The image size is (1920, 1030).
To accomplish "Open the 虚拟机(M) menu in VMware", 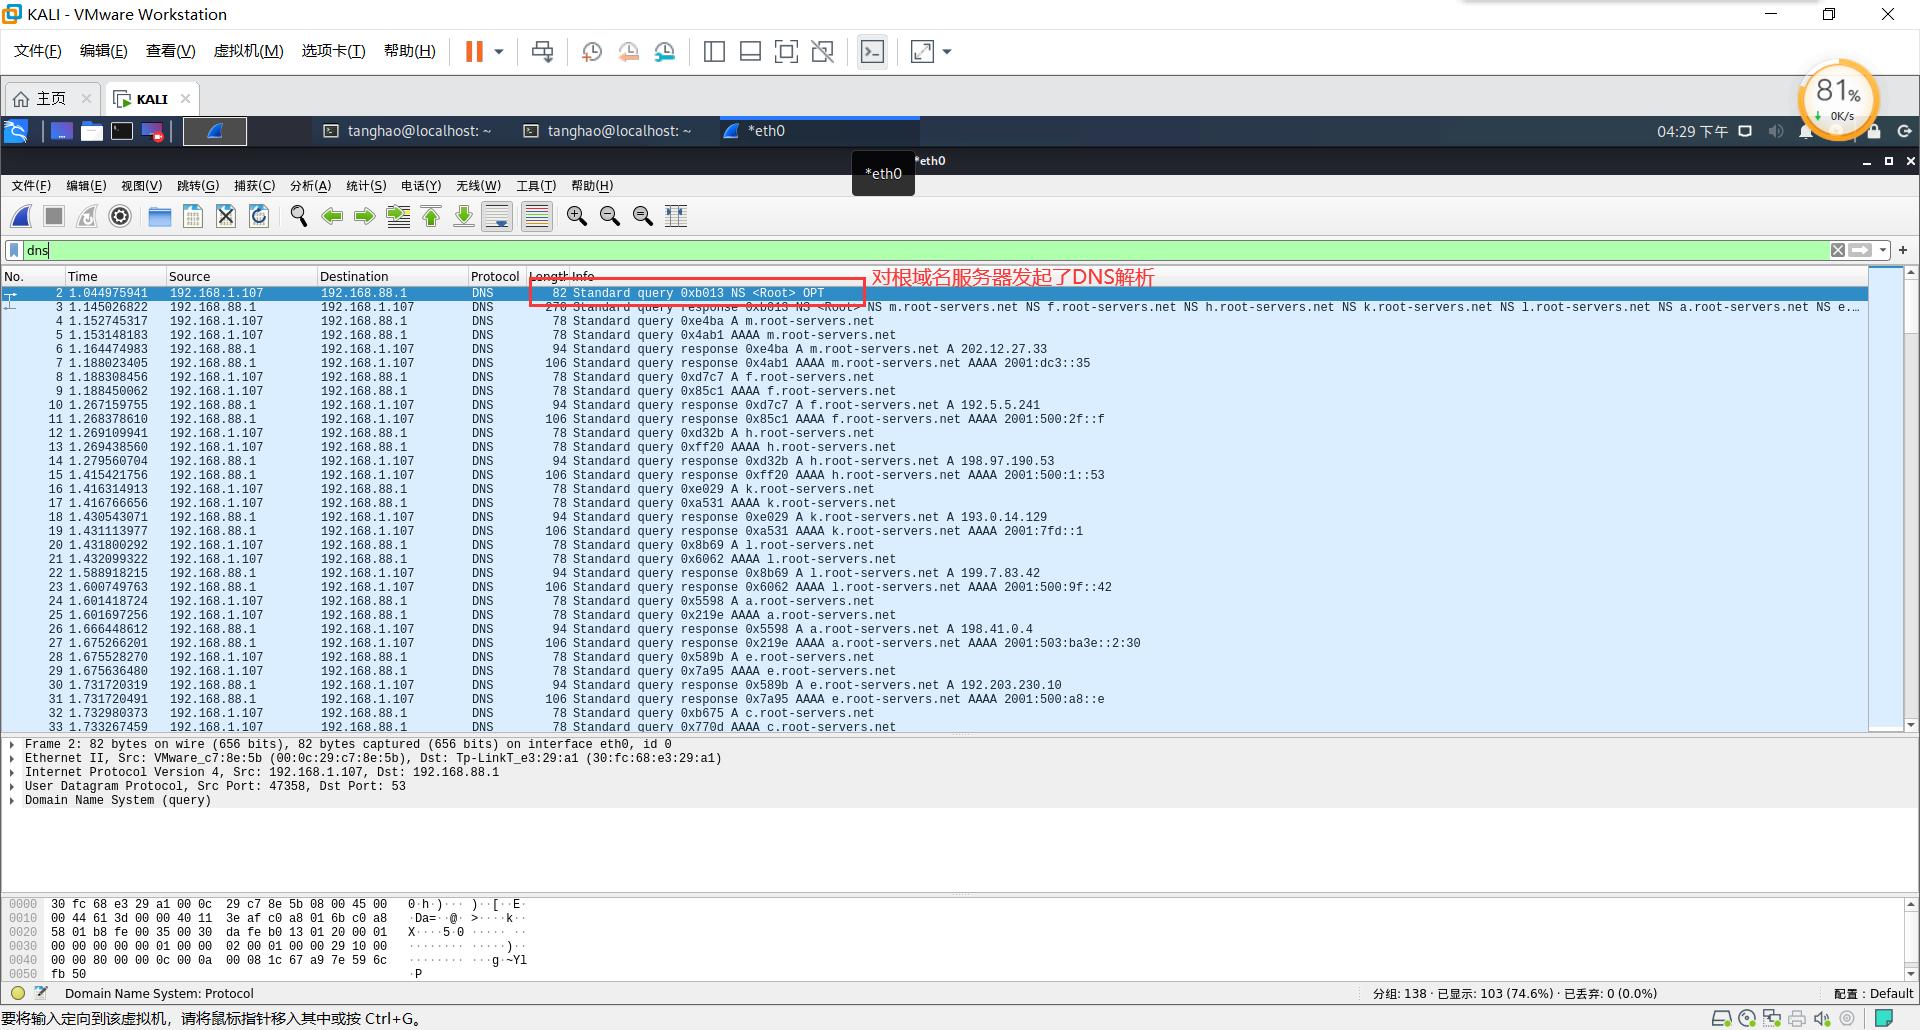I will (x=248, y=51).
